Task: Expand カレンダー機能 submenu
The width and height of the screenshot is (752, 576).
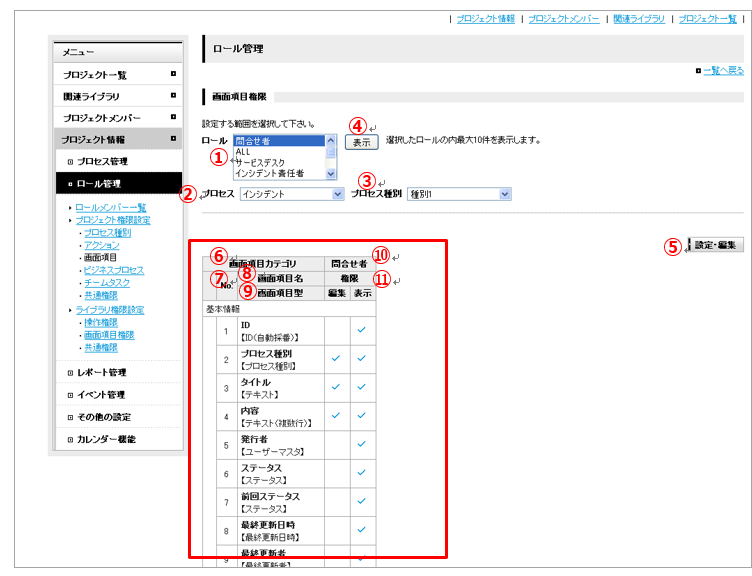Action: [118, 439]
